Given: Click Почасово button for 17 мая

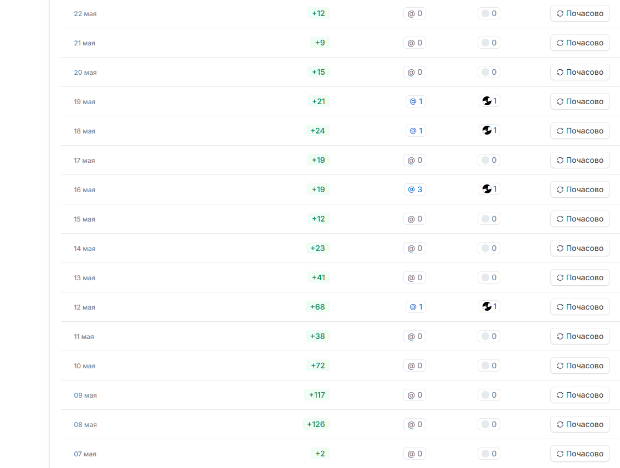Looking at the screenshot, I should (579, 160).
